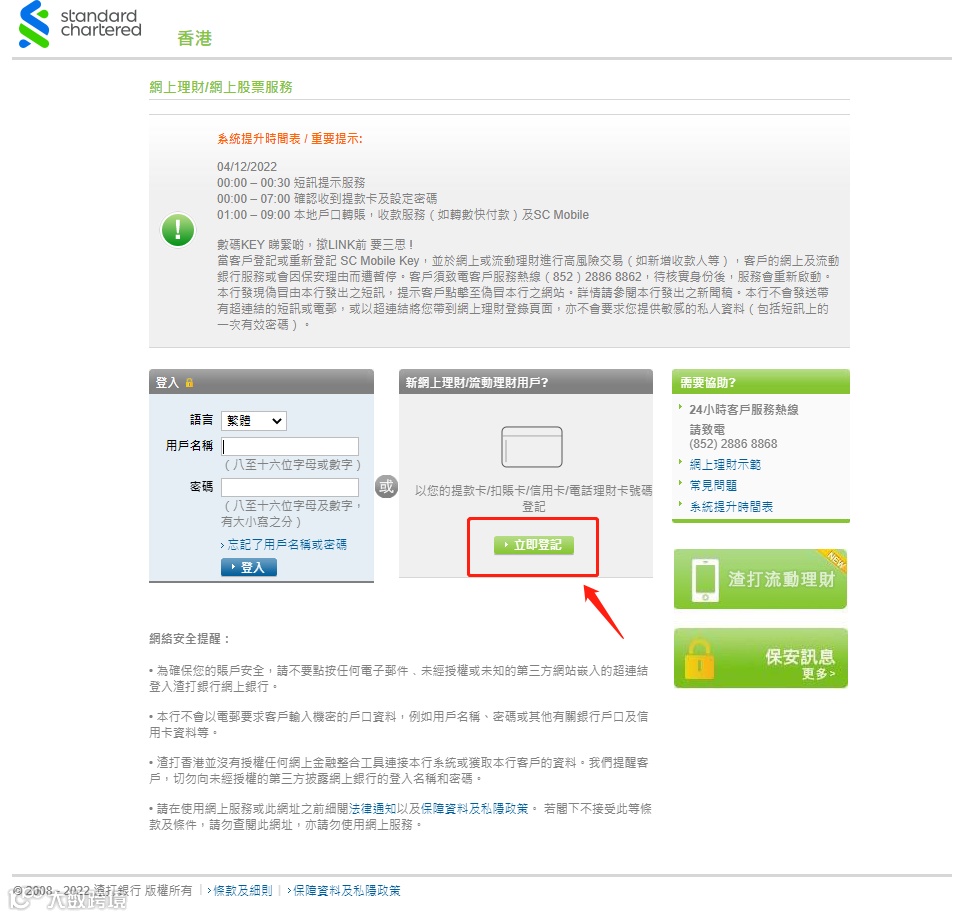Viewport: 967px width, 917px height.
Task: Click the 或 circle between the panels
Action: [x=386, y=487]
